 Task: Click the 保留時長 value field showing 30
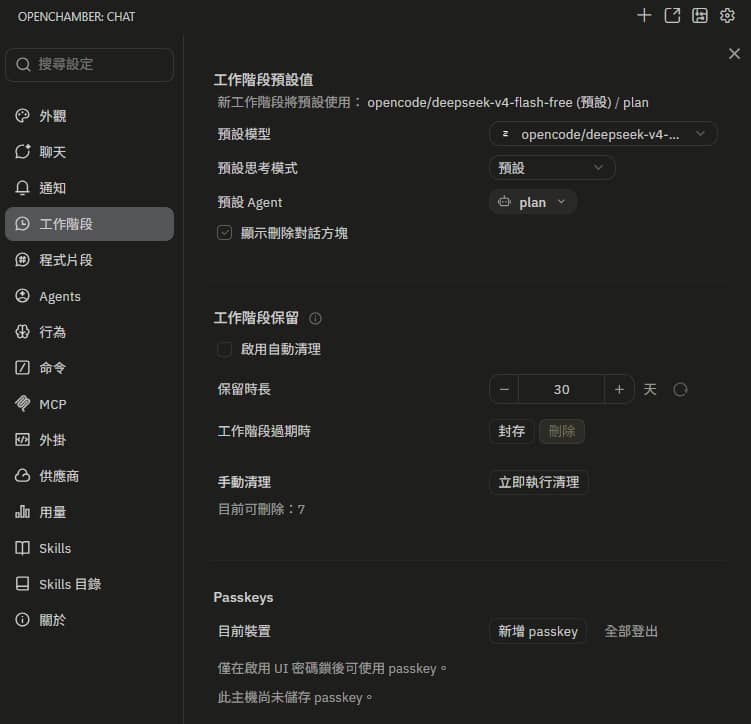[561, 389]
